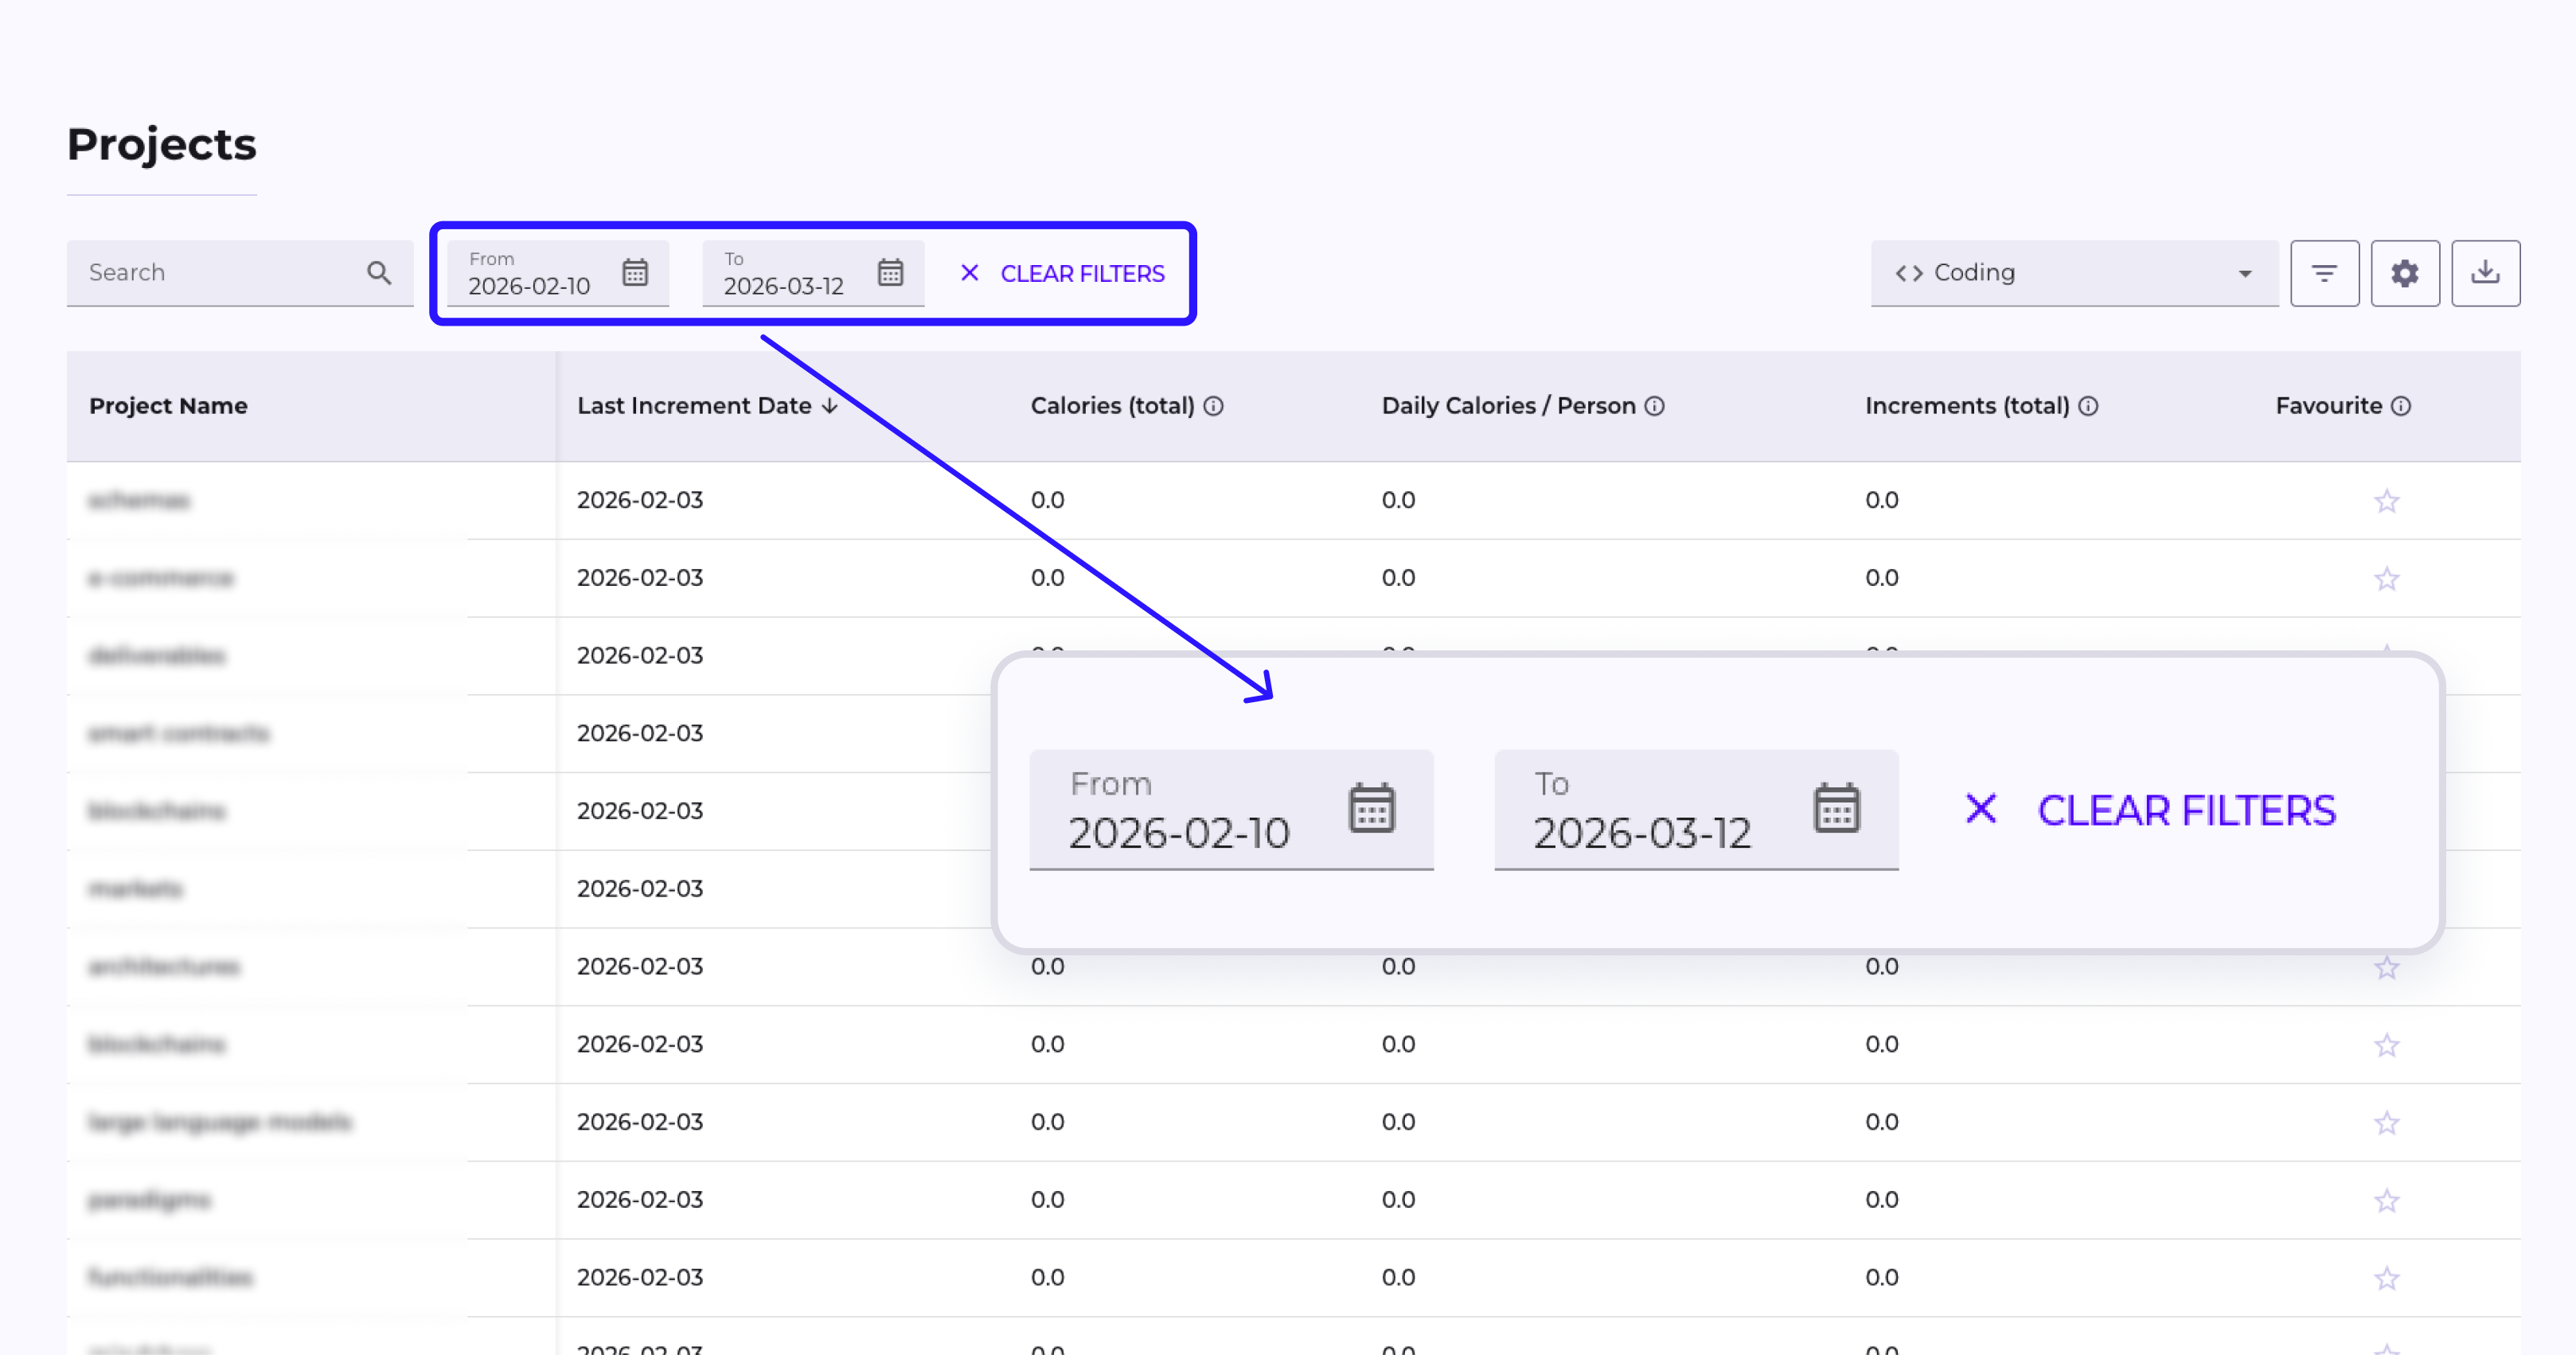
Task: Open table settings gear button
Action: (2404, 272)
